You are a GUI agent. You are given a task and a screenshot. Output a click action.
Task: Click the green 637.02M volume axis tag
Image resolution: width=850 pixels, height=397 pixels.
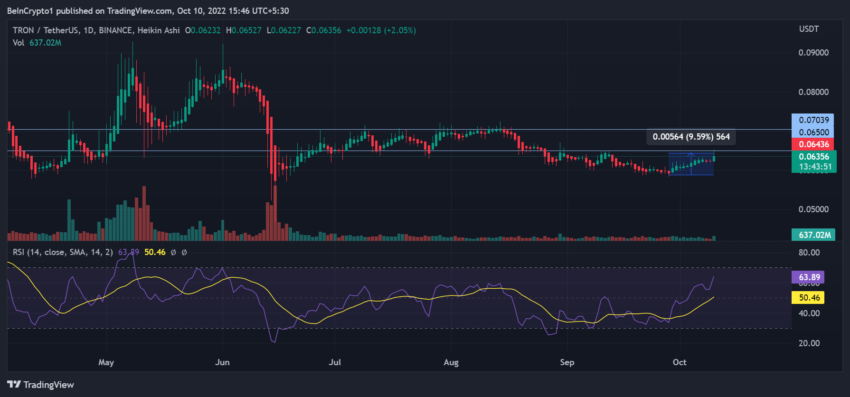click(x=813, y=235)
